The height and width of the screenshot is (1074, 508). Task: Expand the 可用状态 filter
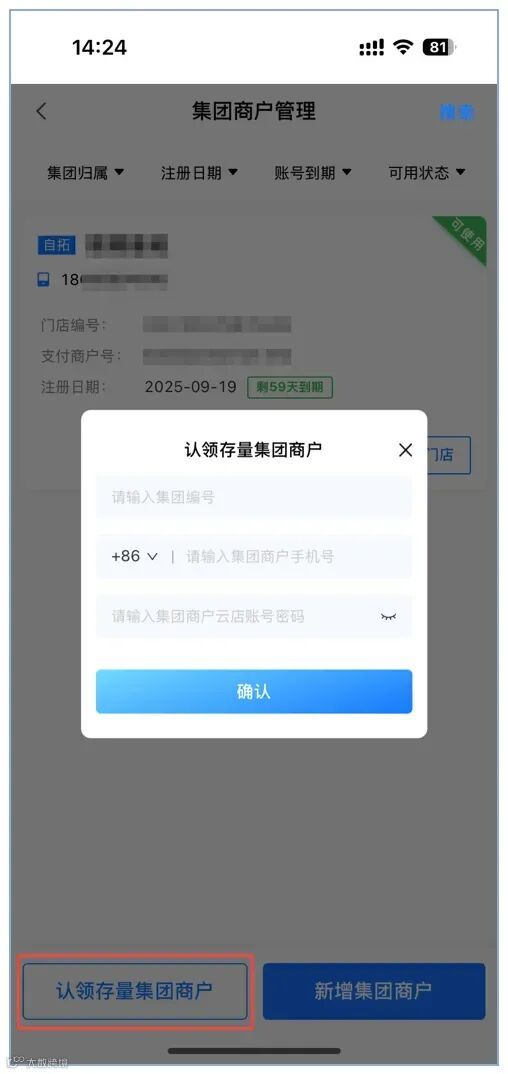427,173
